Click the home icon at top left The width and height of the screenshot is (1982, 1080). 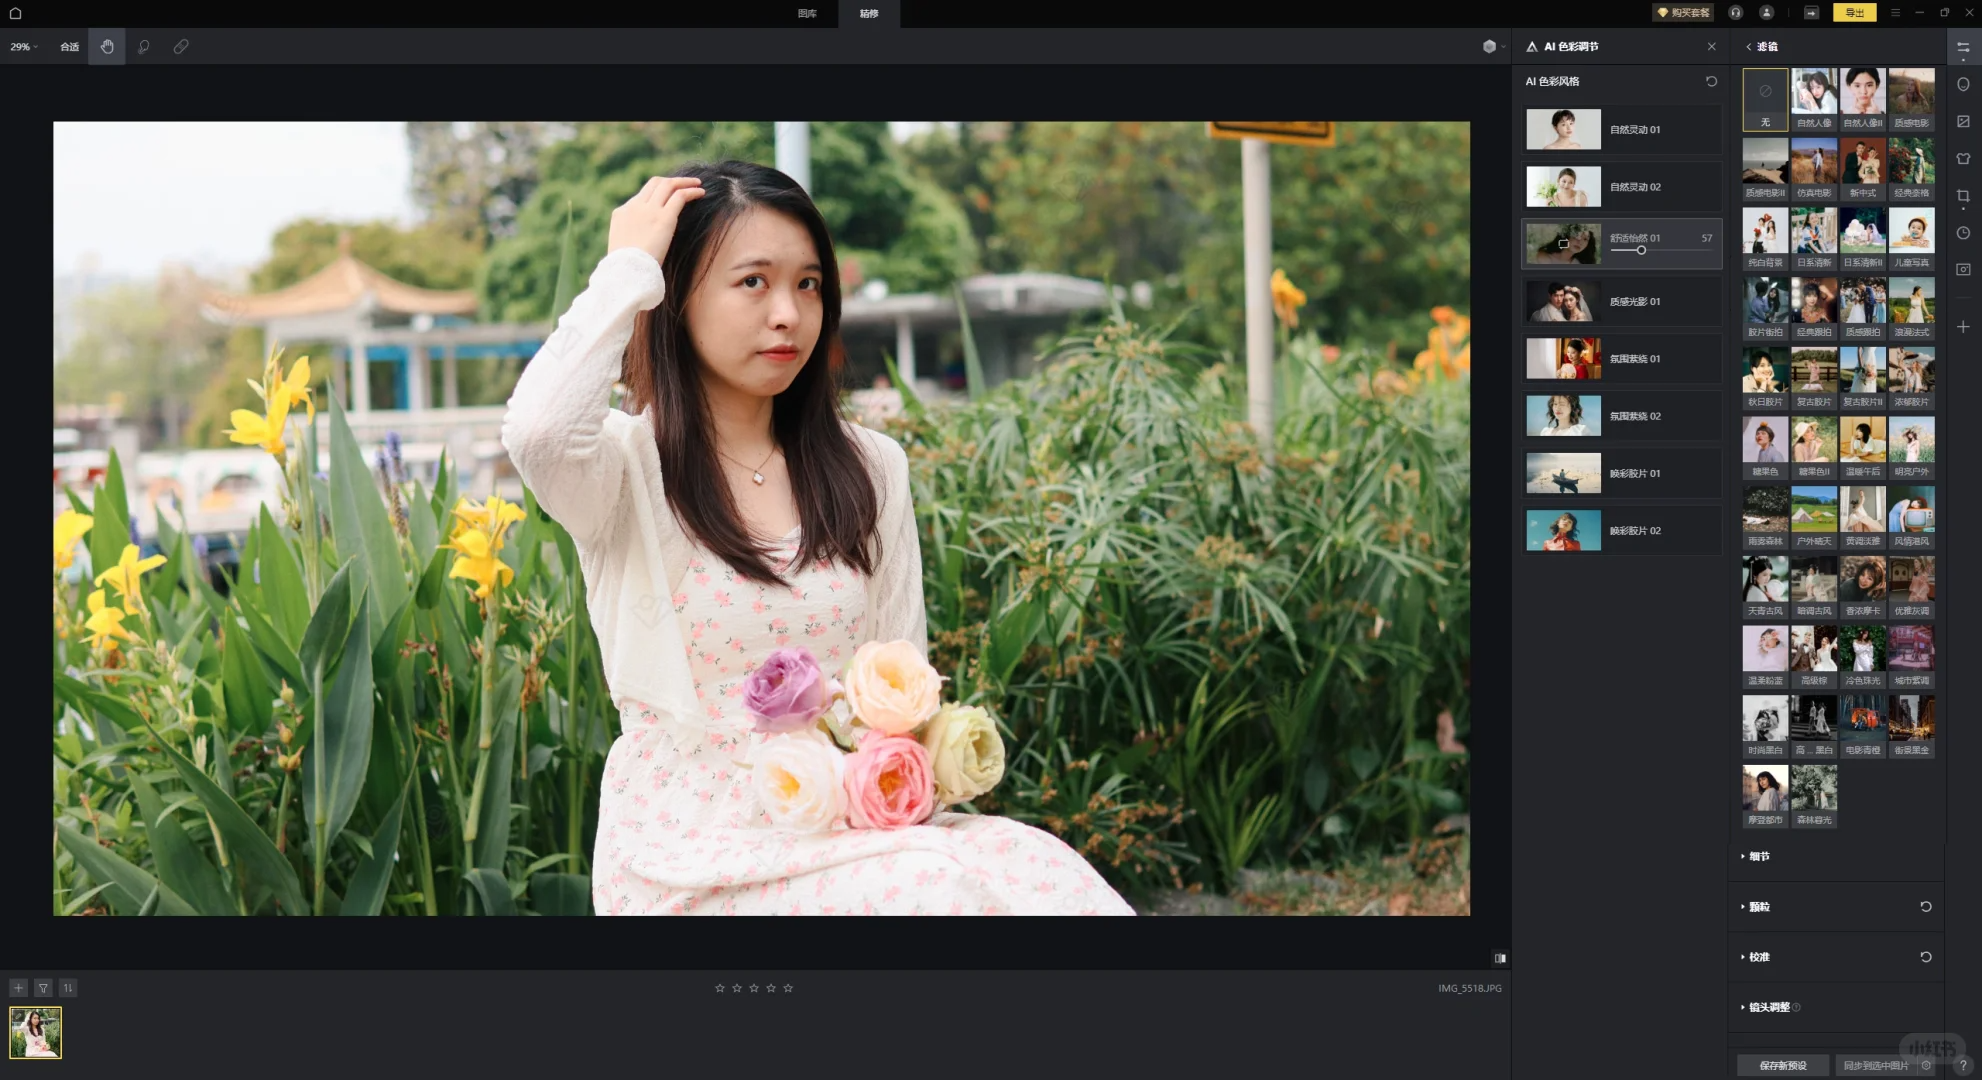15,13
